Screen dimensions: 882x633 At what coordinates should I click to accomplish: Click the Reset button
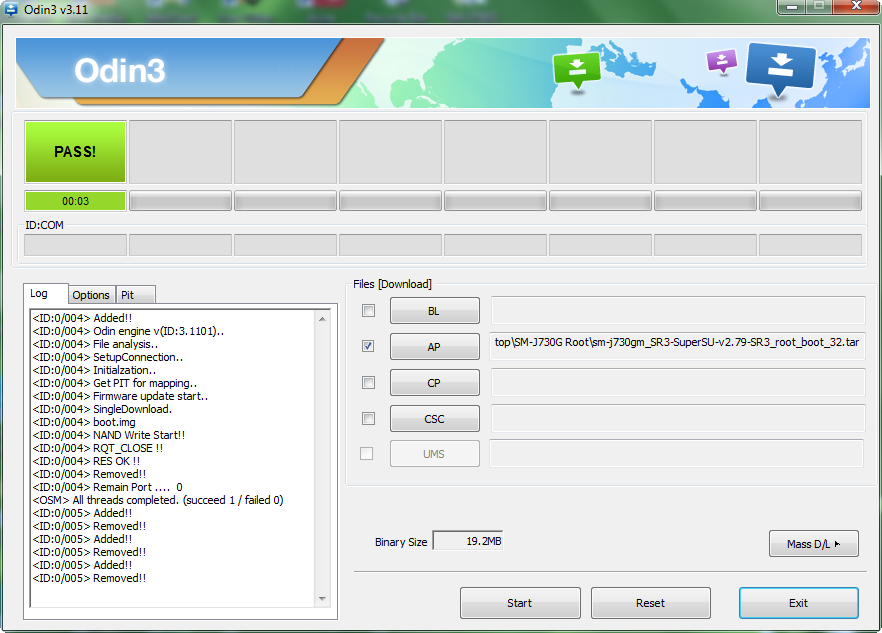[x=651, y=603]
